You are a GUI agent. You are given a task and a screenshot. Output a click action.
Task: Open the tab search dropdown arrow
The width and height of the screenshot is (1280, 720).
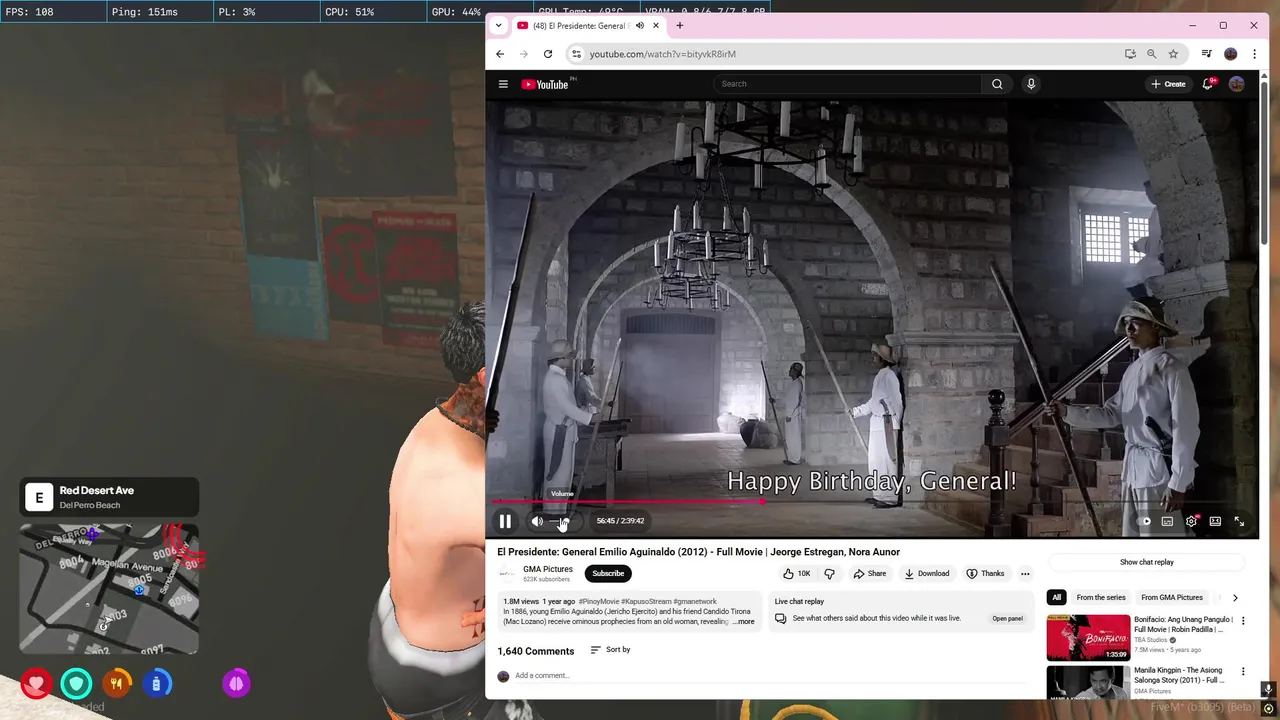pyautogui.click(x=499, y=25)
